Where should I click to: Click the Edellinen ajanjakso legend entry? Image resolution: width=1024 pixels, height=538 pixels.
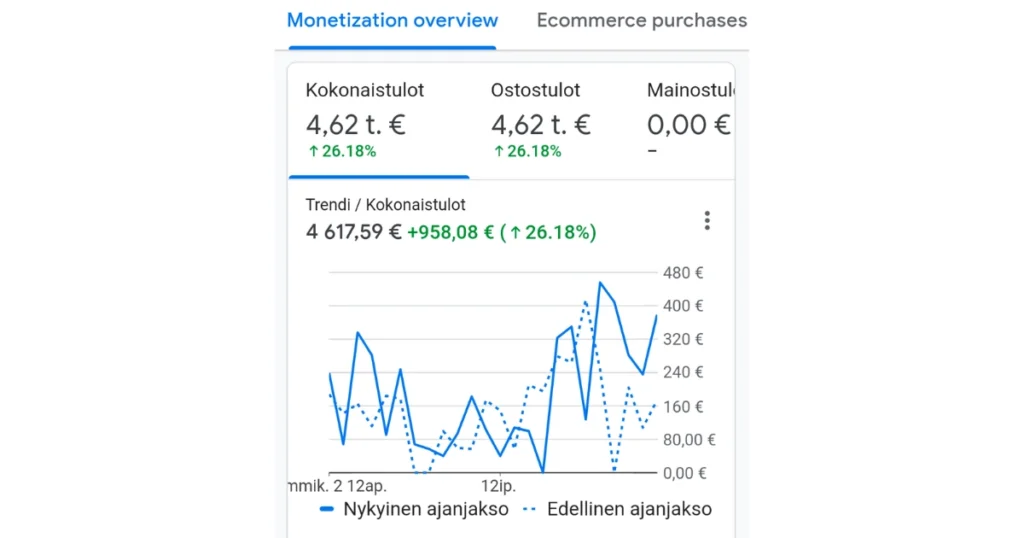pos(618,509)
